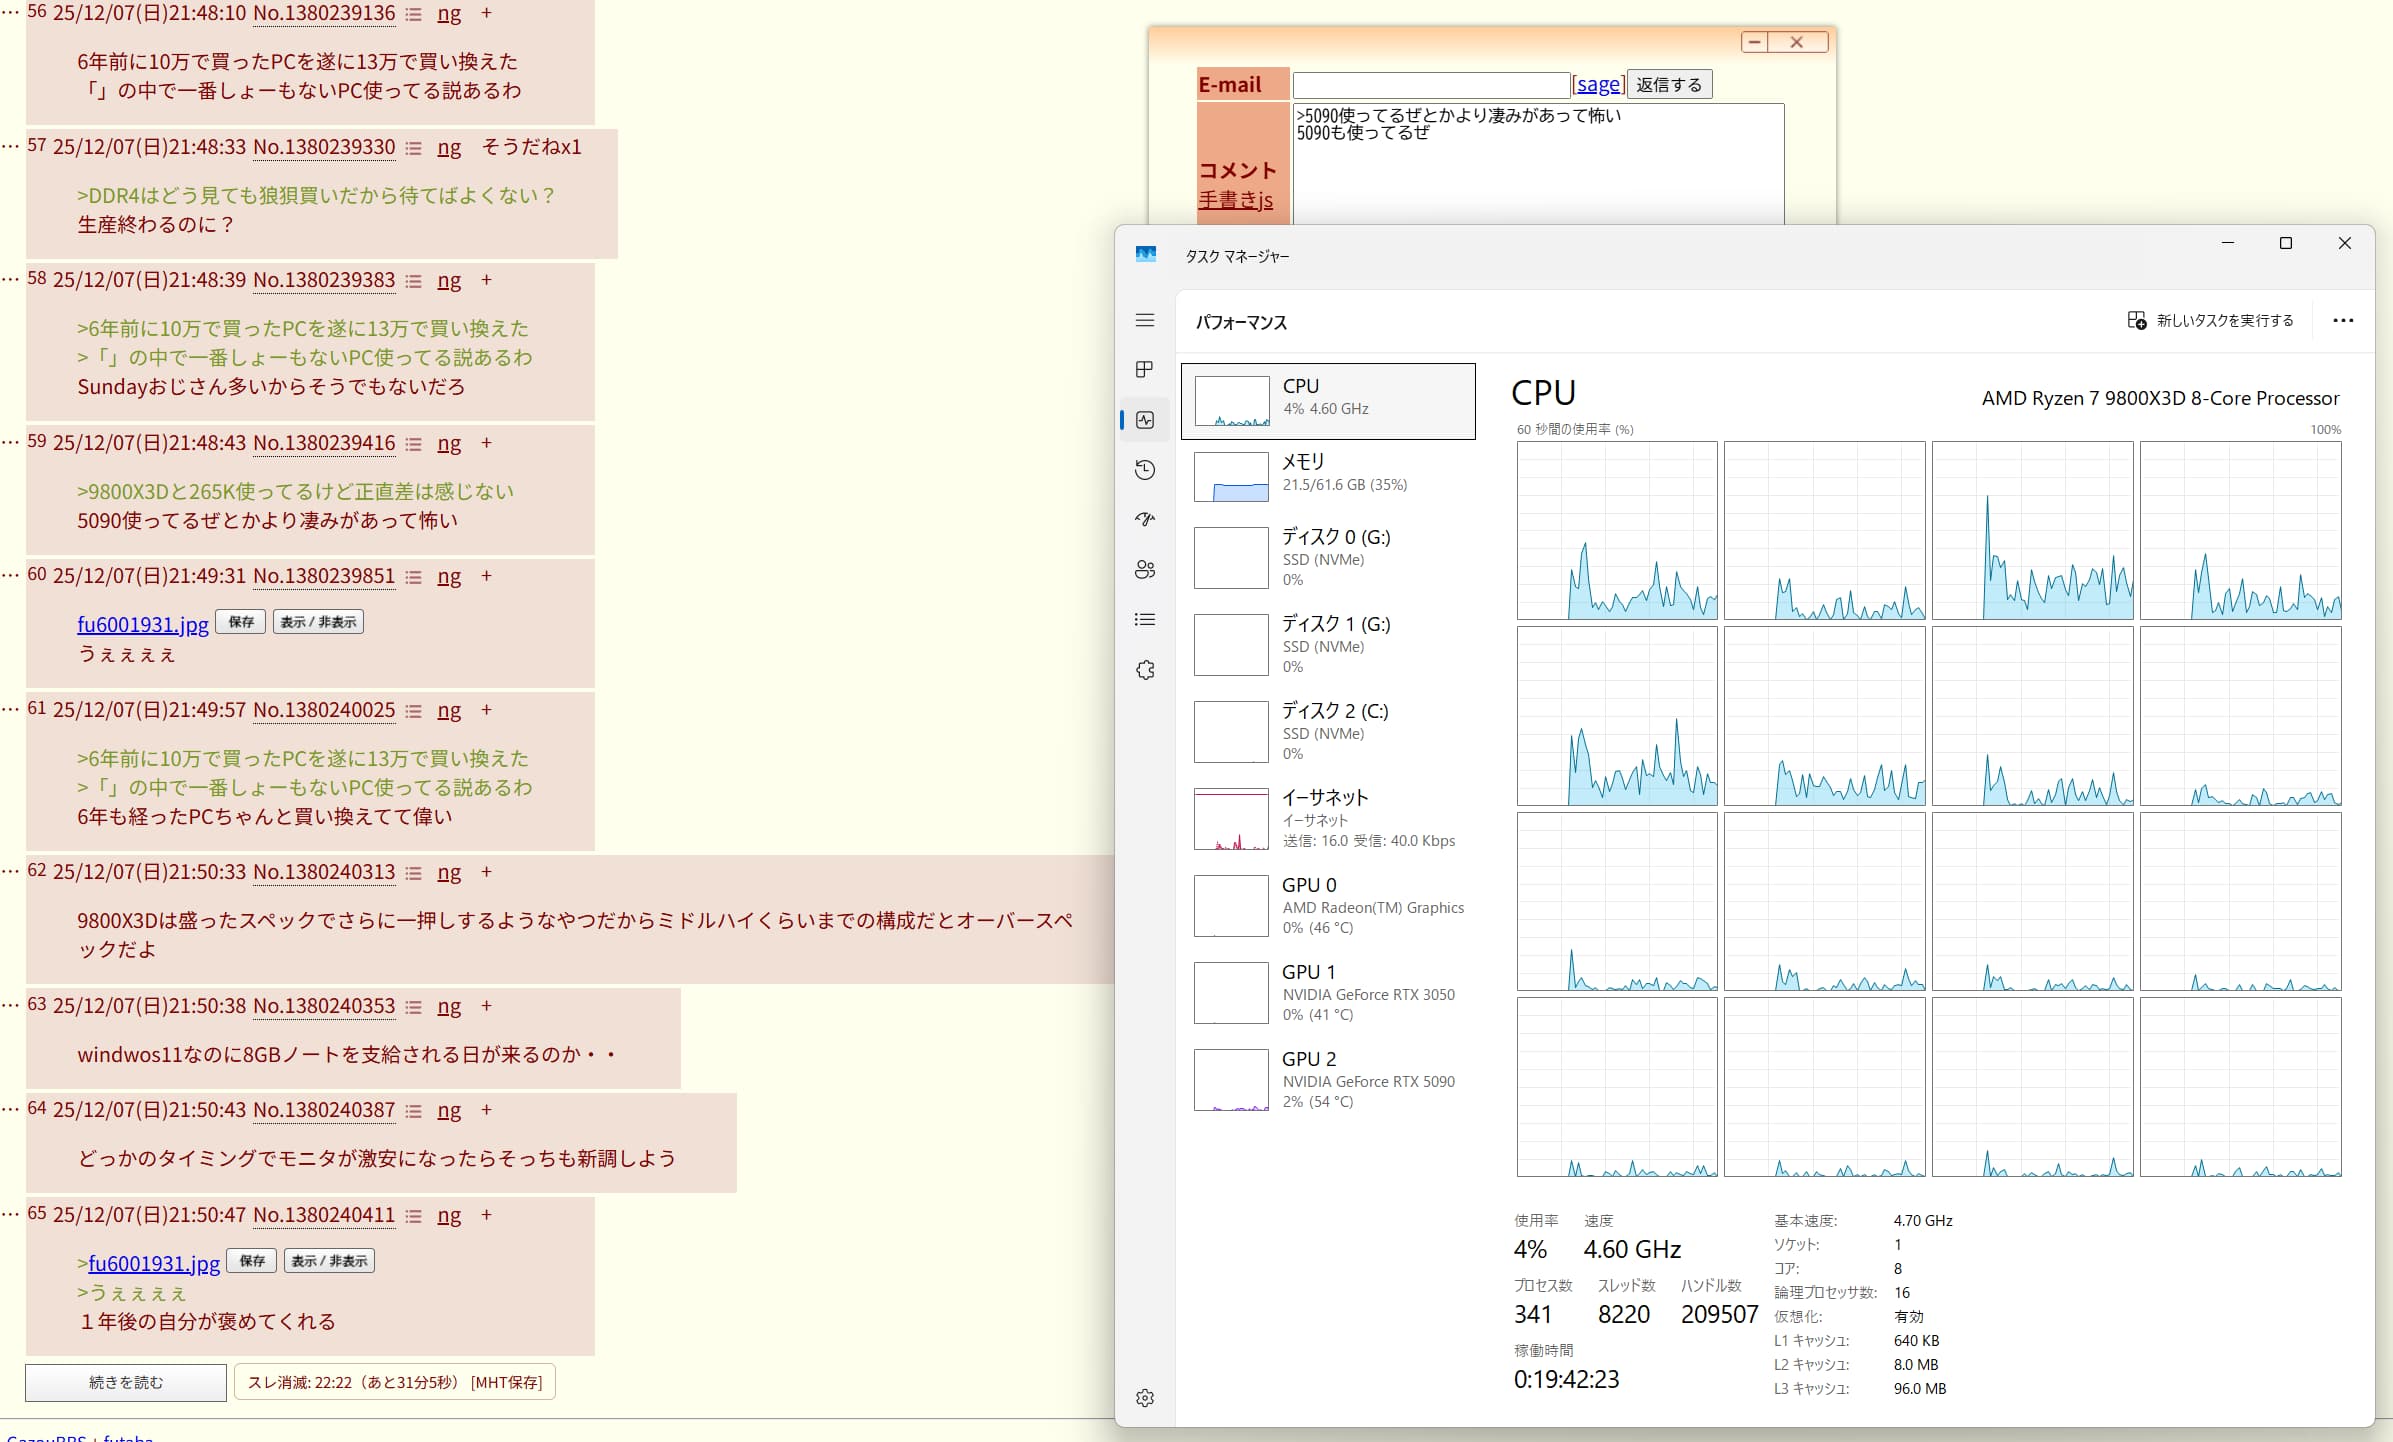Open the Processes page icon

click(x=1145, y=370)
